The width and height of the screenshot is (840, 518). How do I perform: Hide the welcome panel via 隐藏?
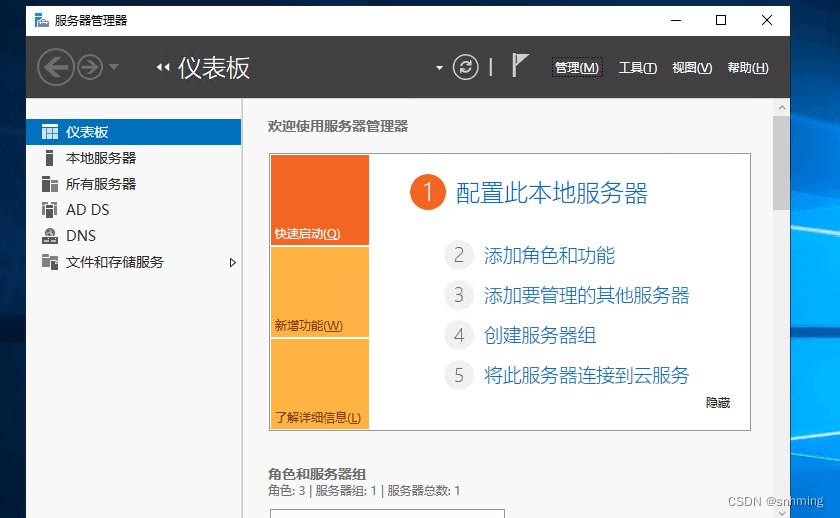[x=718, y=402]
